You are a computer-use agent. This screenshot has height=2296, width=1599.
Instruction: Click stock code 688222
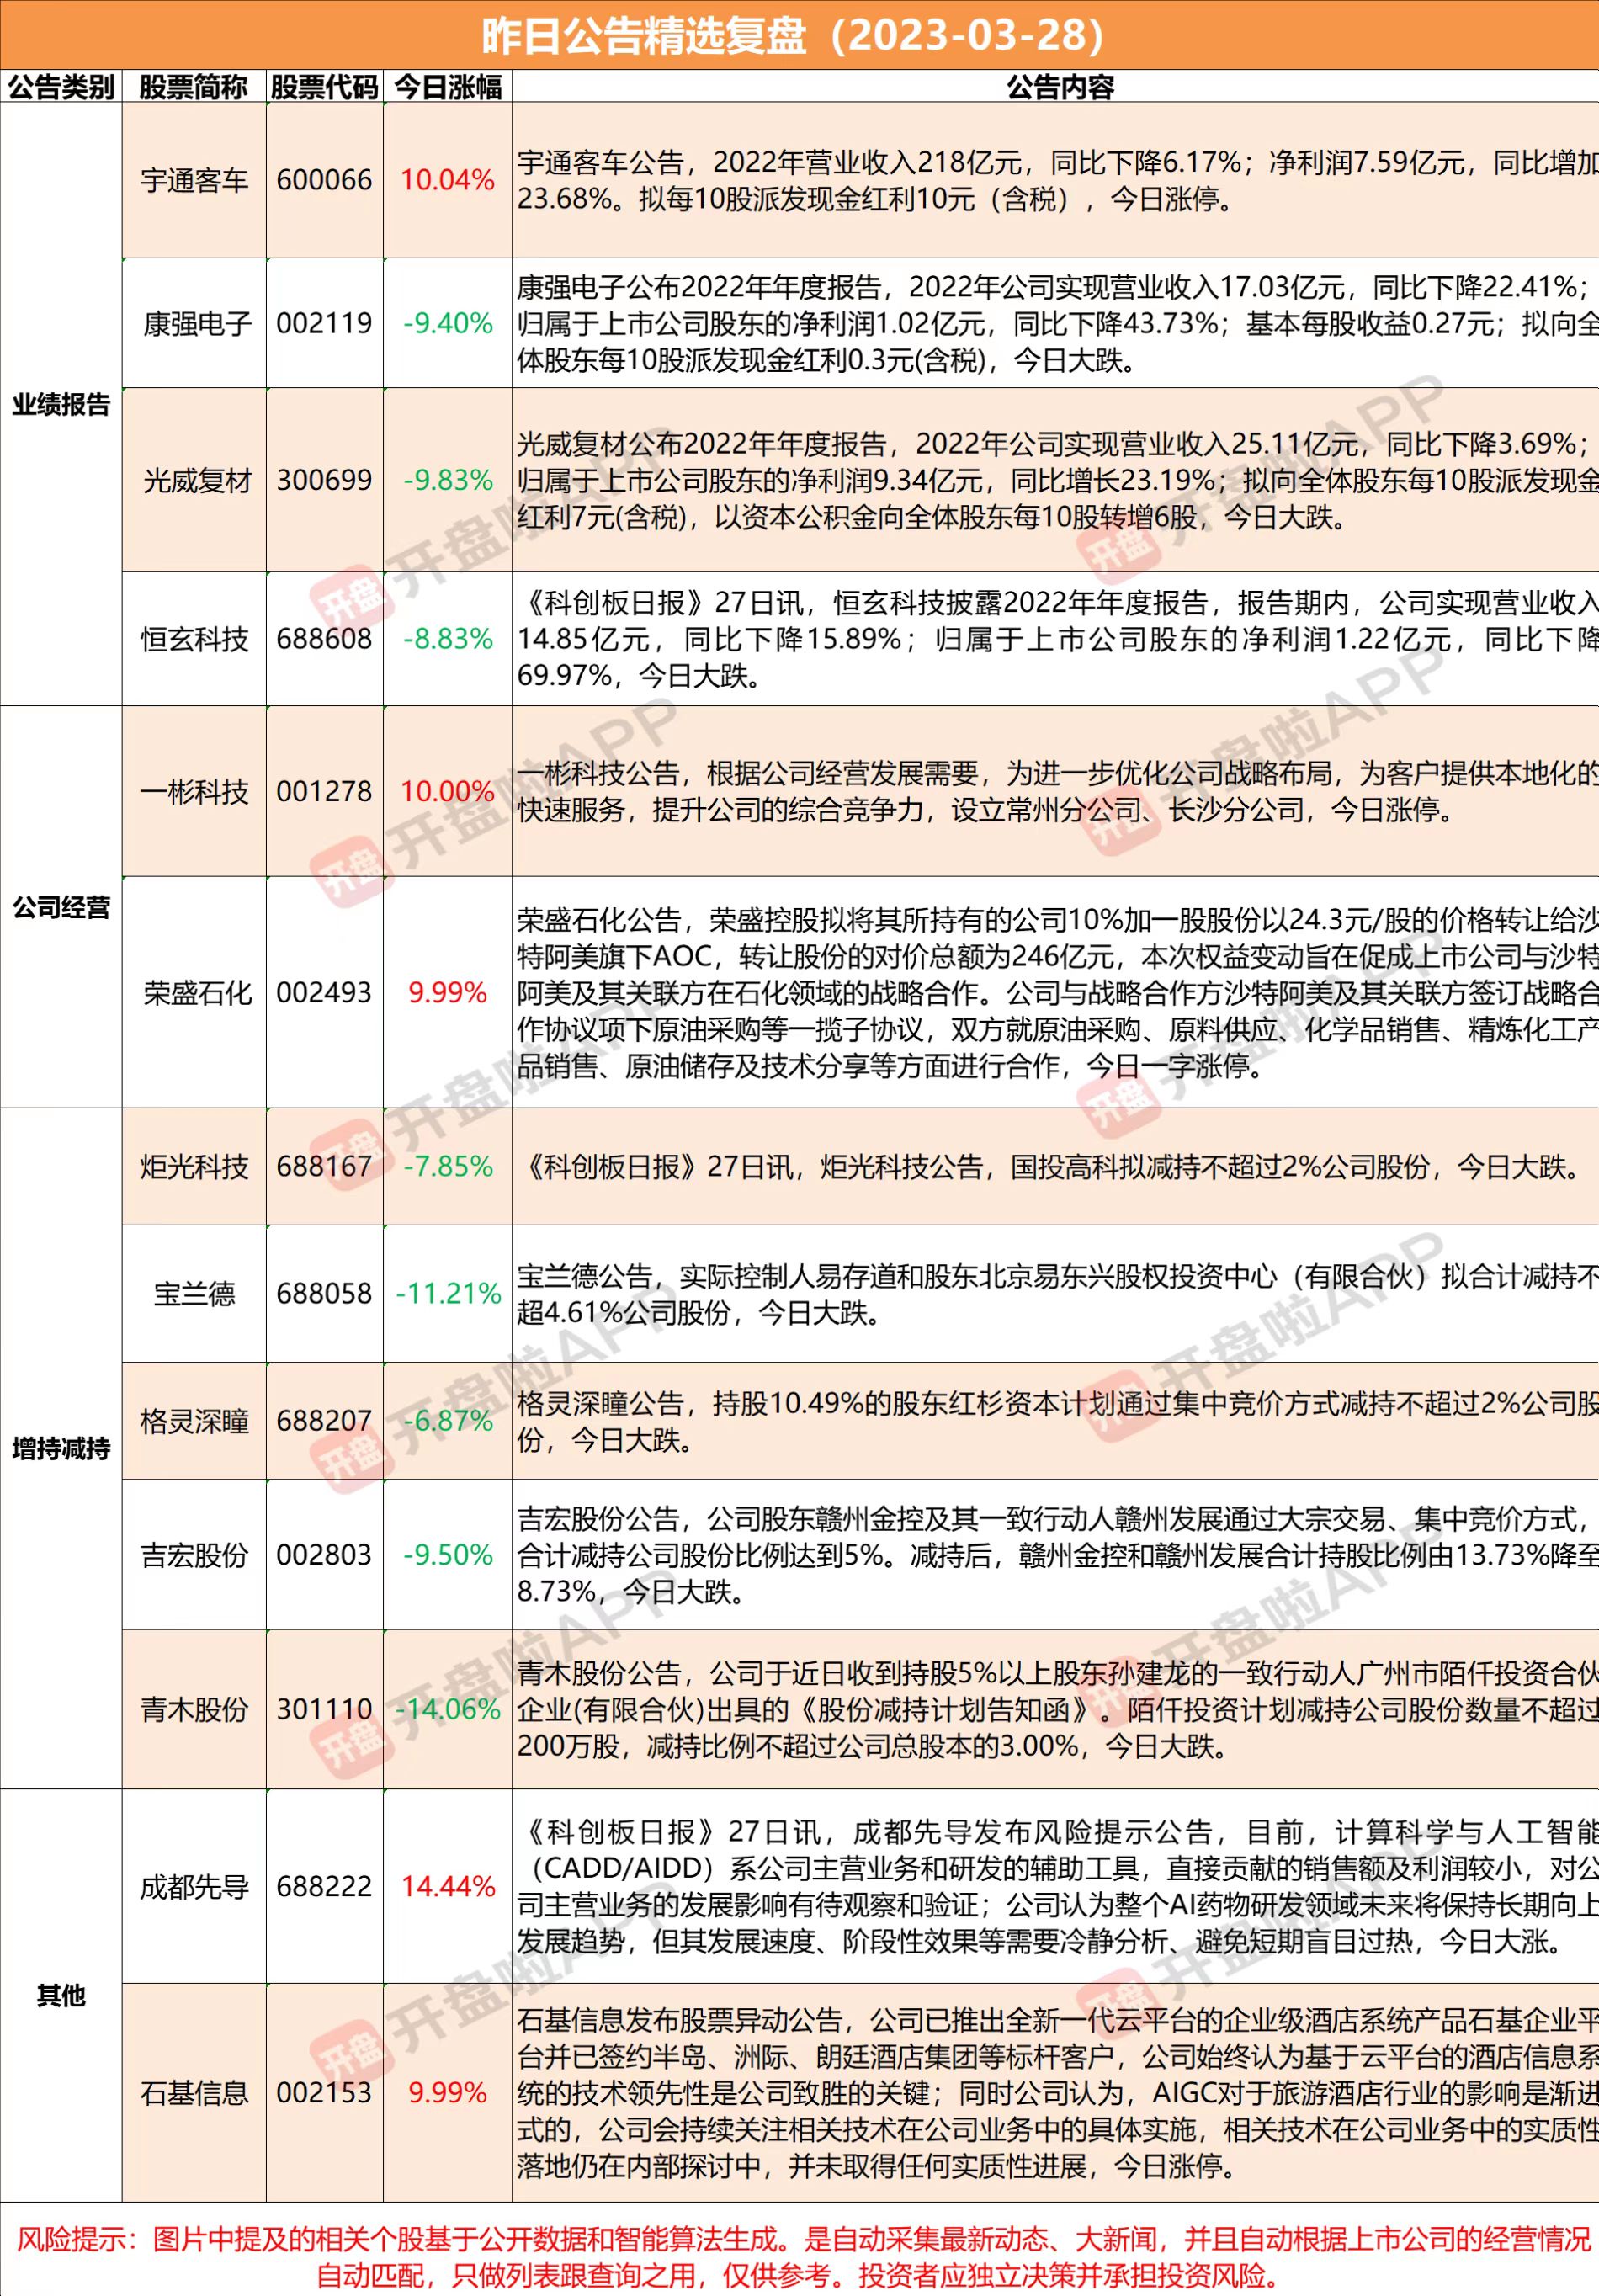[324, 1886]
